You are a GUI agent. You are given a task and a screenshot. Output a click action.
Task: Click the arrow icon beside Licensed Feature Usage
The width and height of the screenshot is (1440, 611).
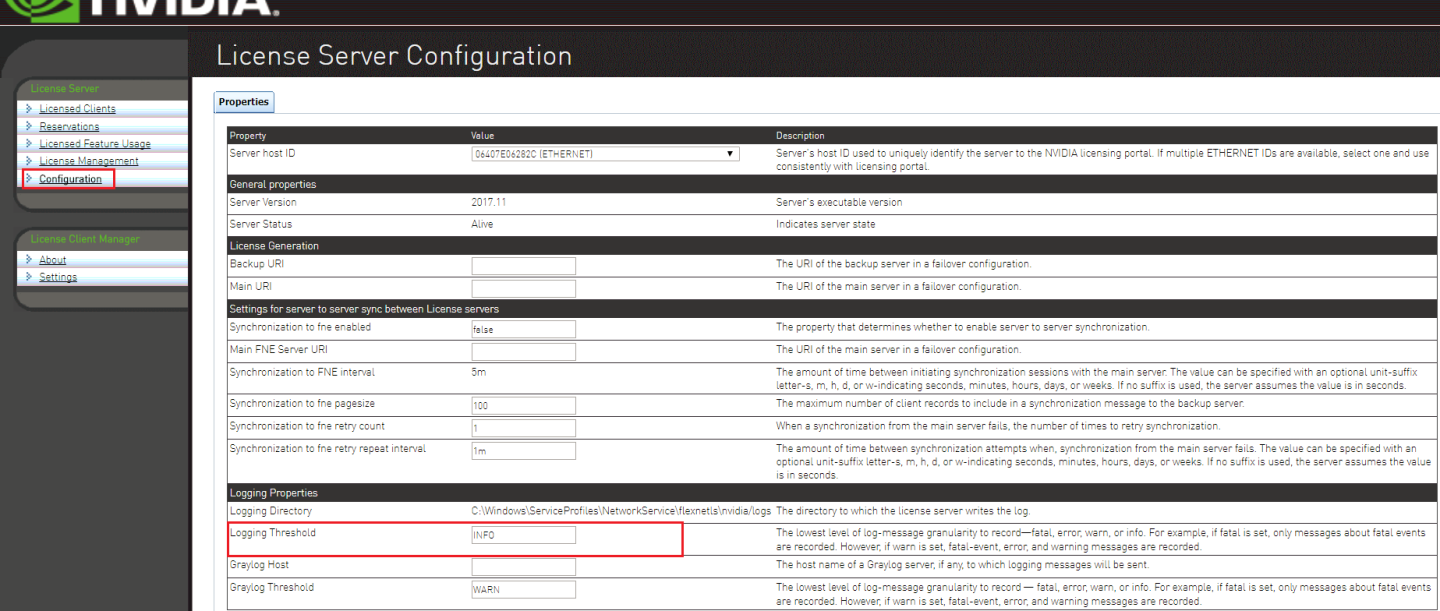pos(30,144)
